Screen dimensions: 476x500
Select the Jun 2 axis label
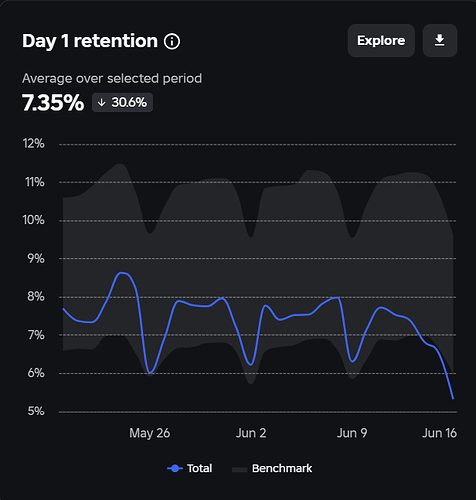(251, 433)
